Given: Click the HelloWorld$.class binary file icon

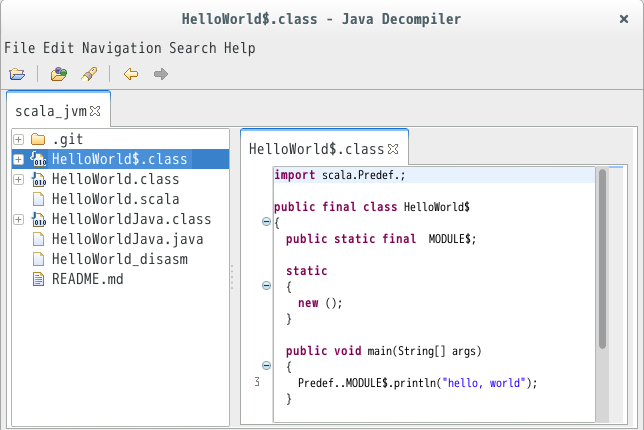Looking at the screenshot, I should tap(38, 159).
